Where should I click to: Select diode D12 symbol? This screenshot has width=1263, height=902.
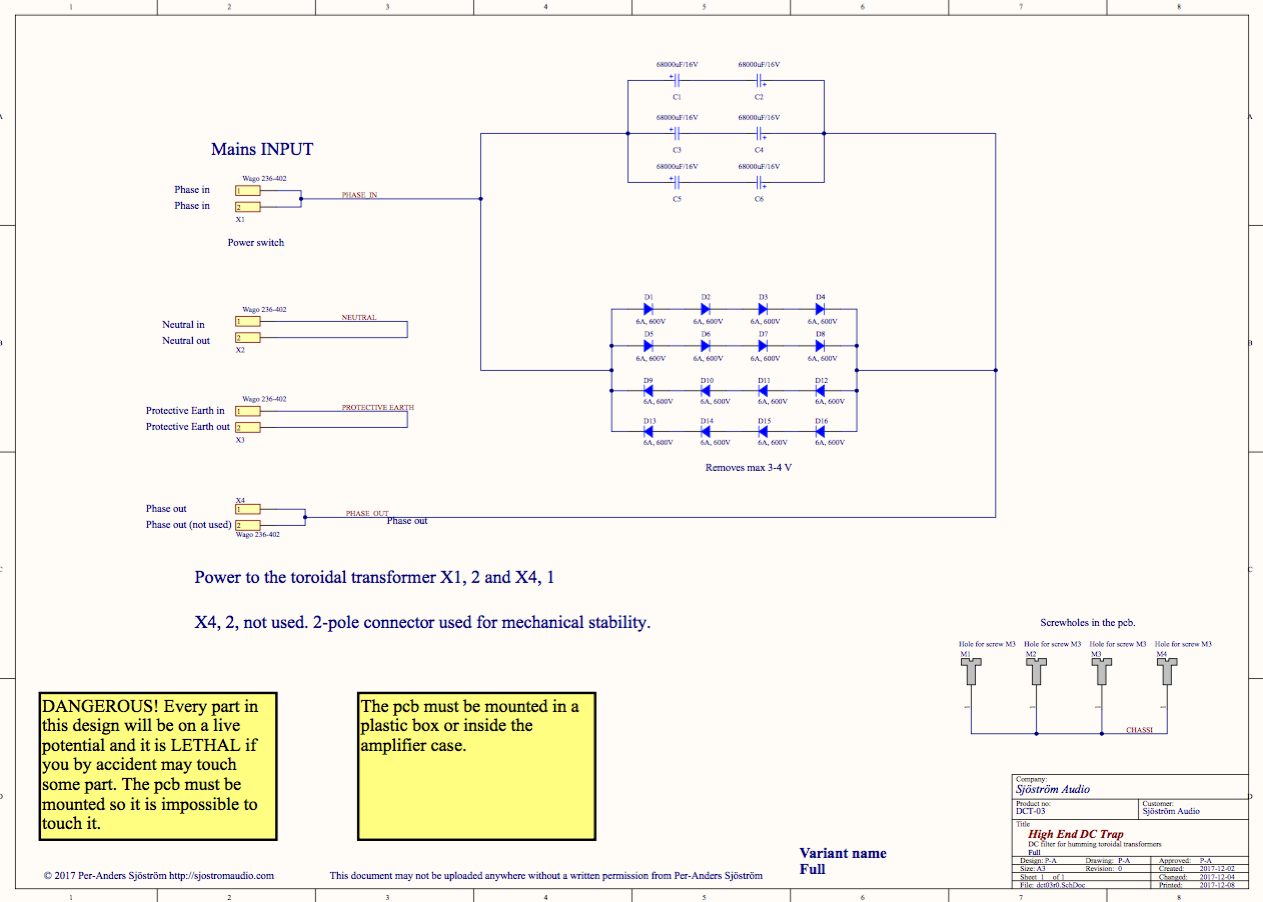click(820, 391)
